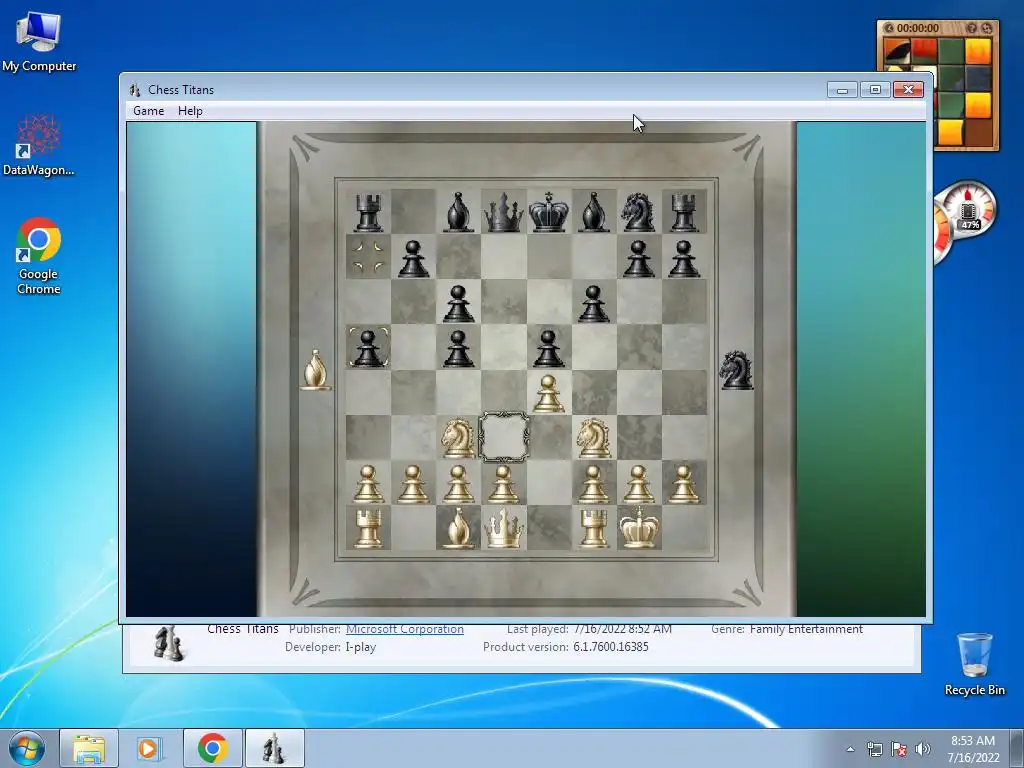
Task: Select the white pawn on e4
Action: (549, 394)
